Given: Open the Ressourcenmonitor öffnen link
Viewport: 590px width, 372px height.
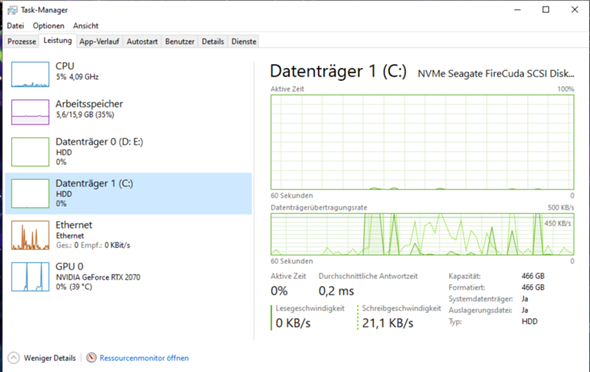Looking at the screenshot, I should (x=144, y=358).
